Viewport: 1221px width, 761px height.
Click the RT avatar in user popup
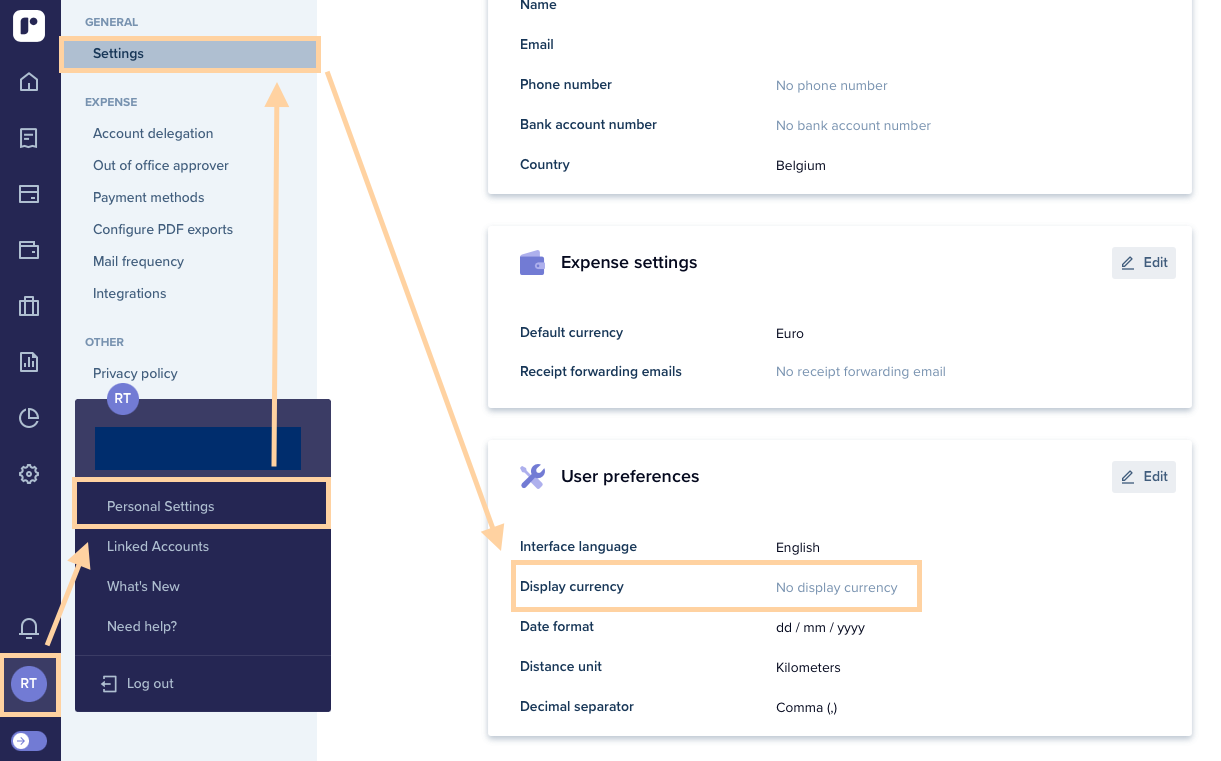(x=122, y=398)
